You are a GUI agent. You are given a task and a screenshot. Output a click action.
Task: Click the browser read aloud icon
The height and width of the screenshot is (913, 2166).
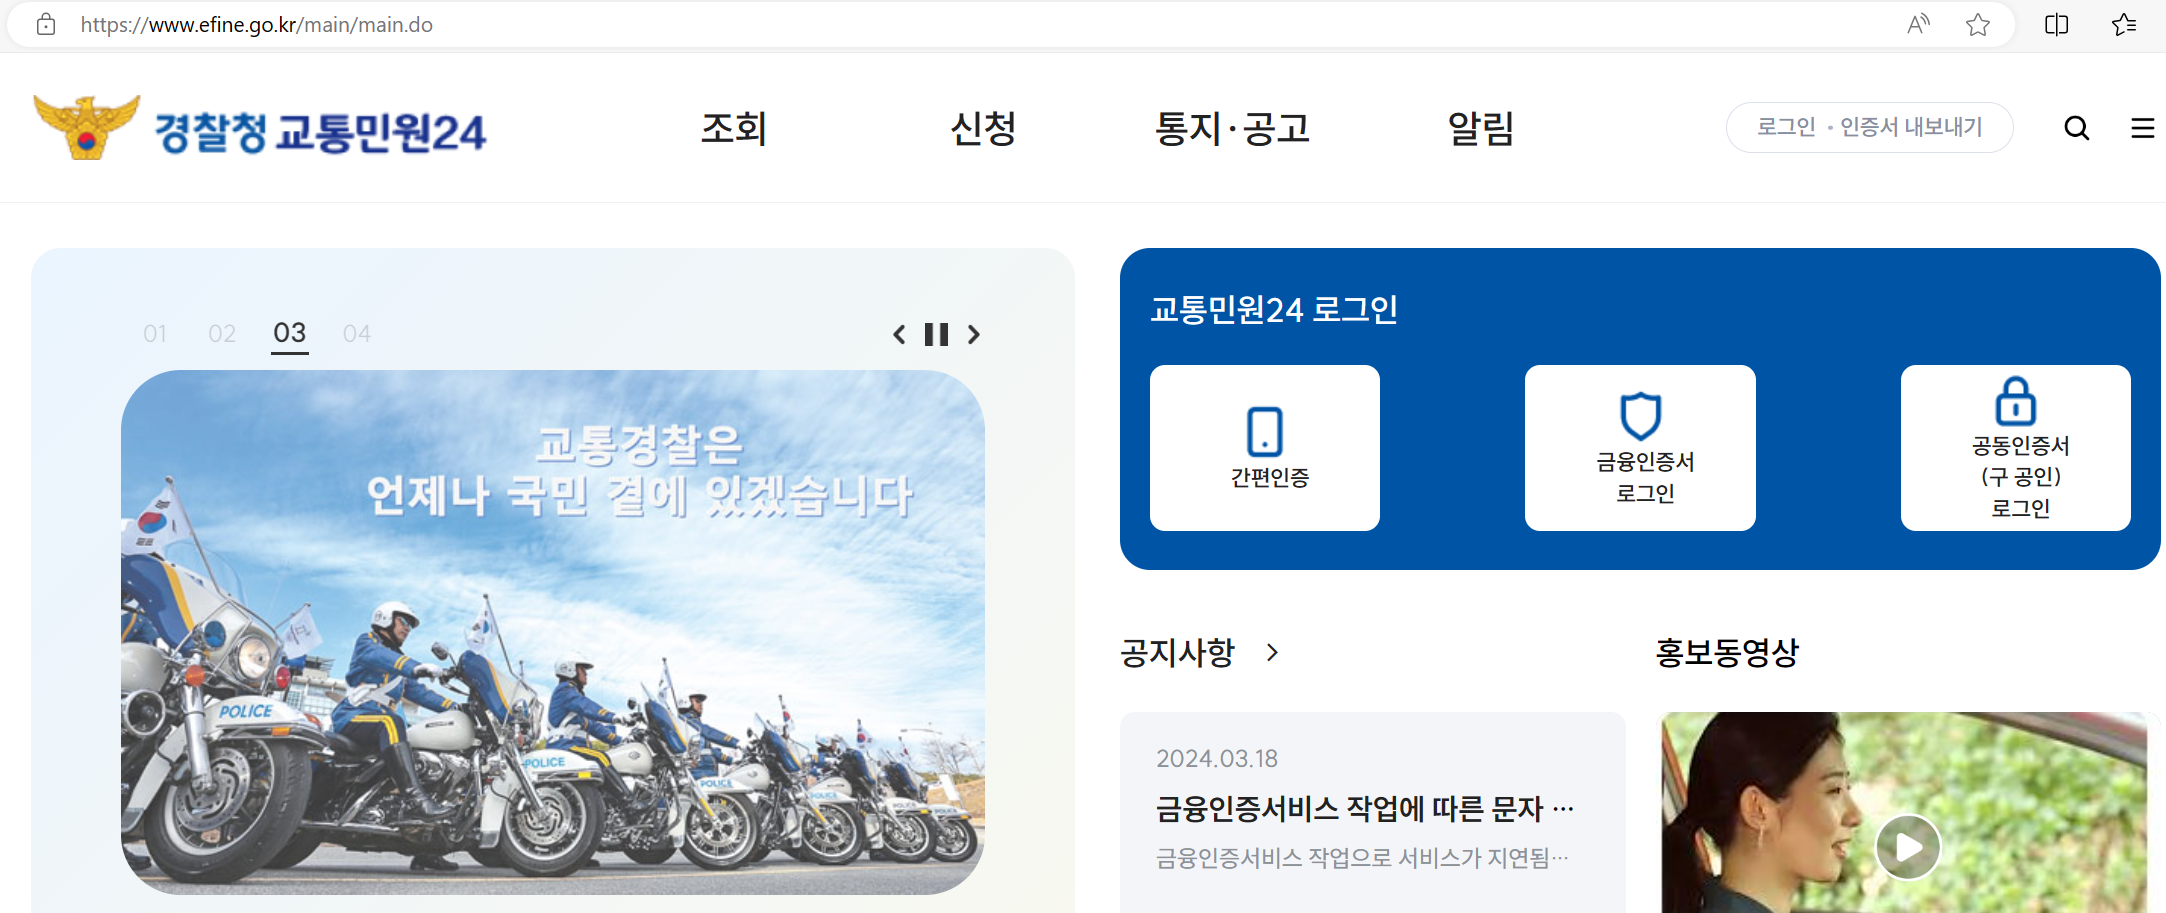click(1918, 24)
